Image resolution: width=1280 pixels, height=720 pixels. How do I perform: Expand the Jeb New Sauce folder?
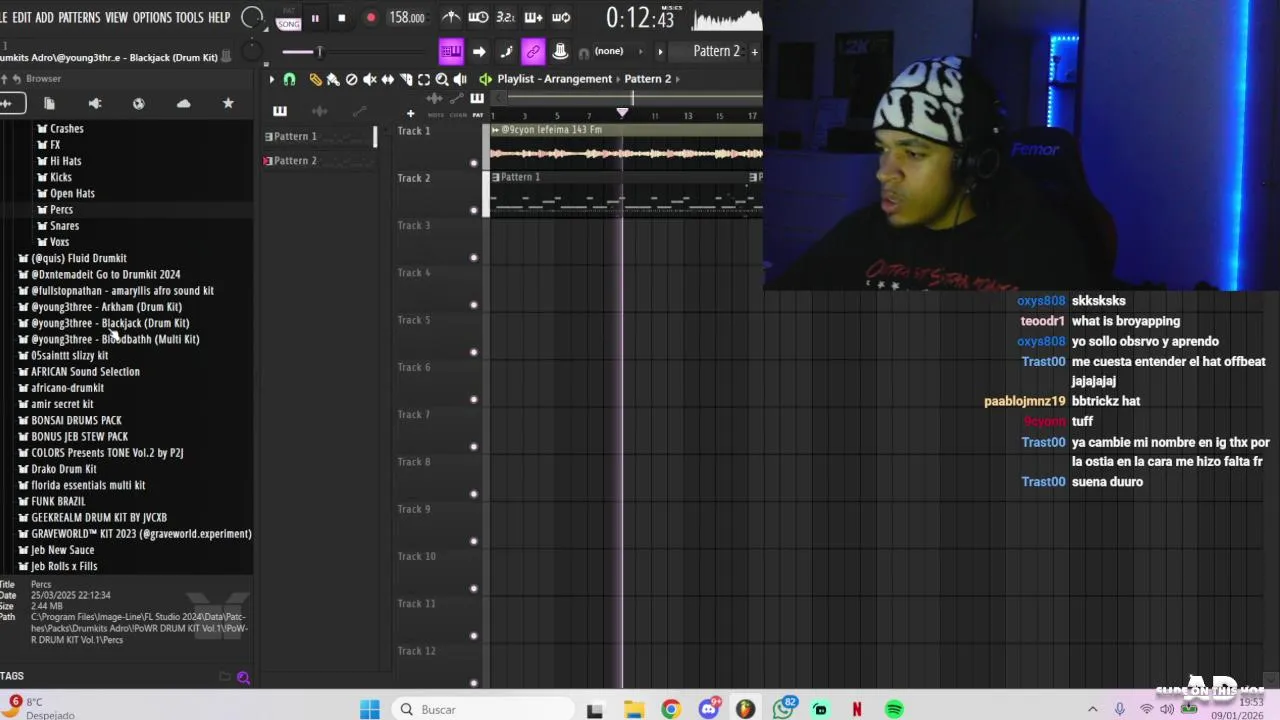pos(62,550)
